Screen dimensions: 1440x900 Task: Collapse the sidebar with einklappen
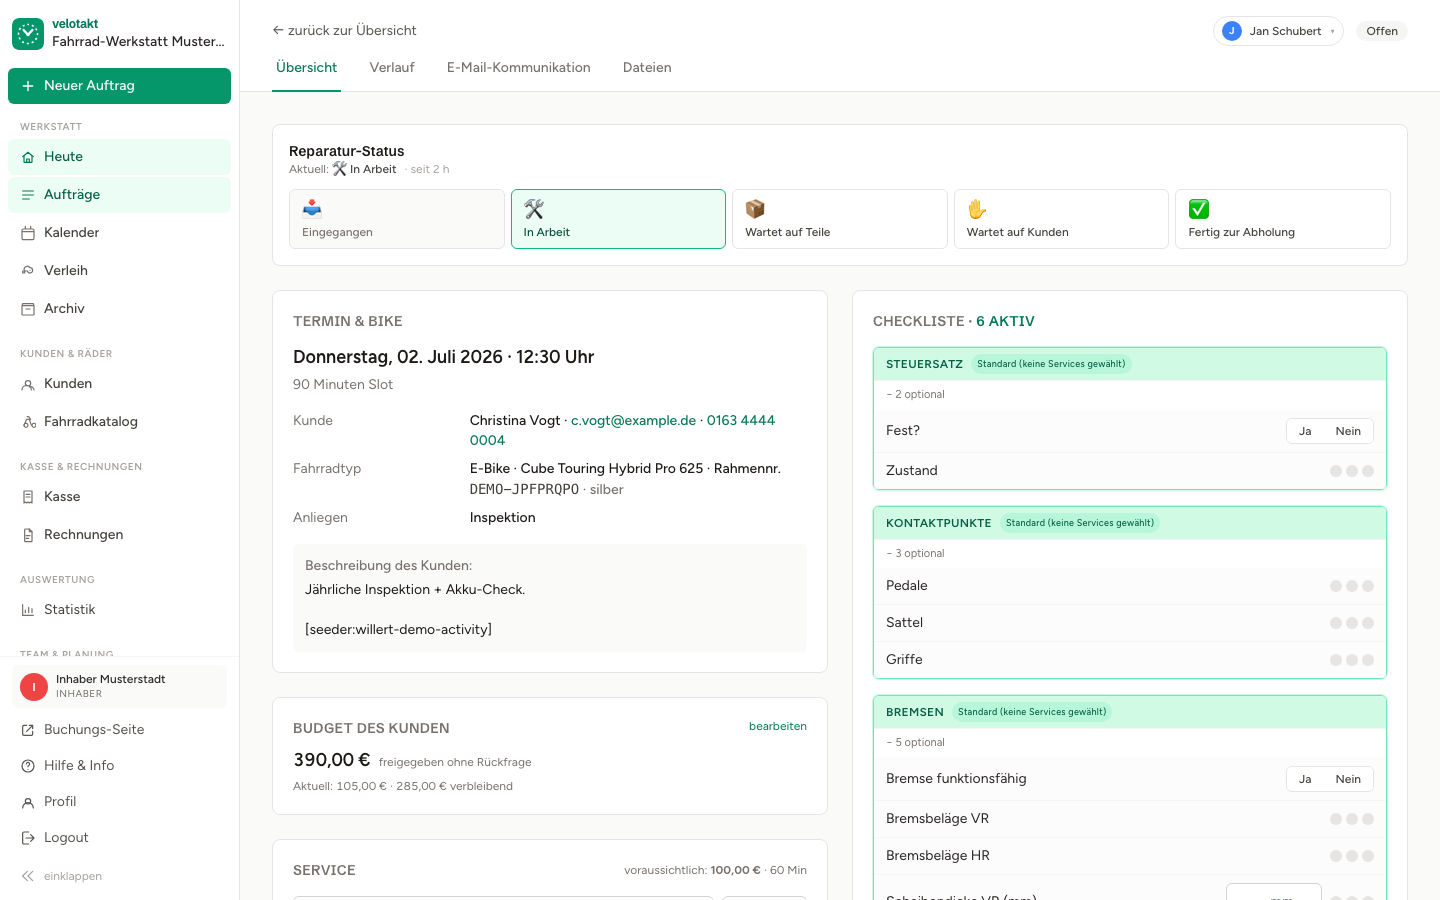pos(62,876)
